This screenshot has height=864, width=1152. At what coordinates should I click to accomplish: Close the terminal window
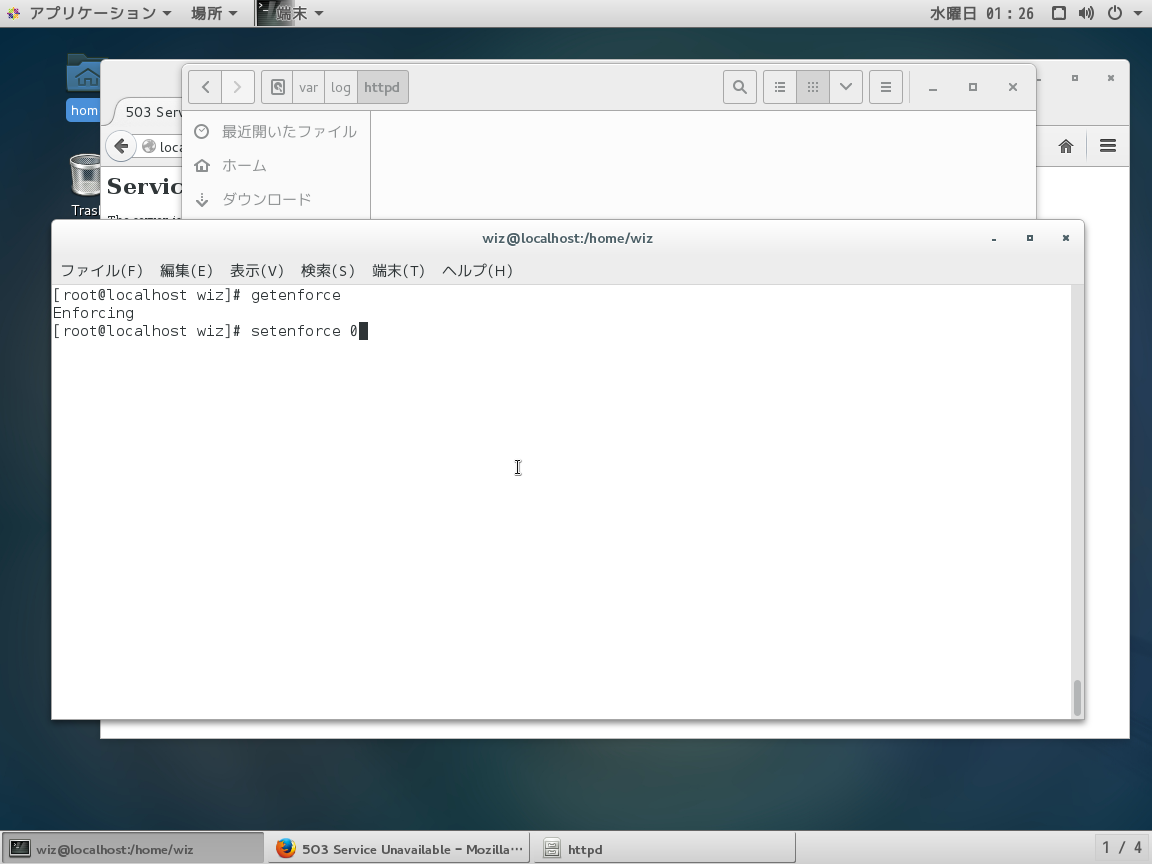1066,239
